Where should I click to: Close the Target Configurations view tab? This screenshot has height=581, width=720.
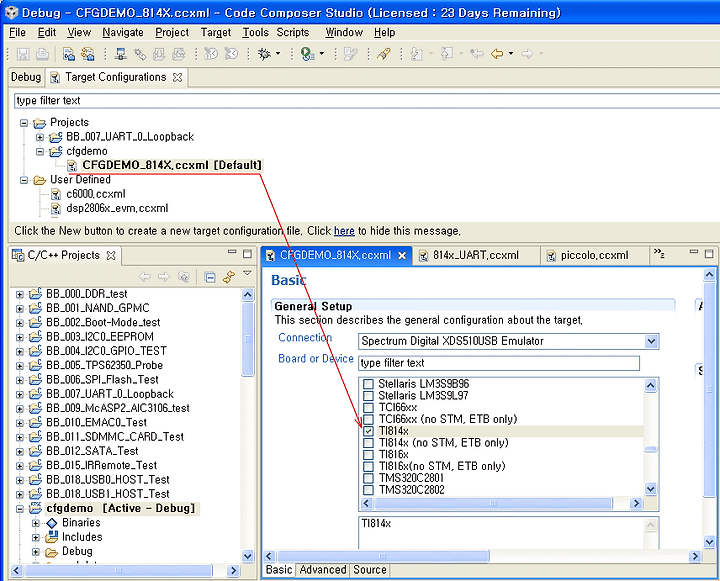(177, 77)
